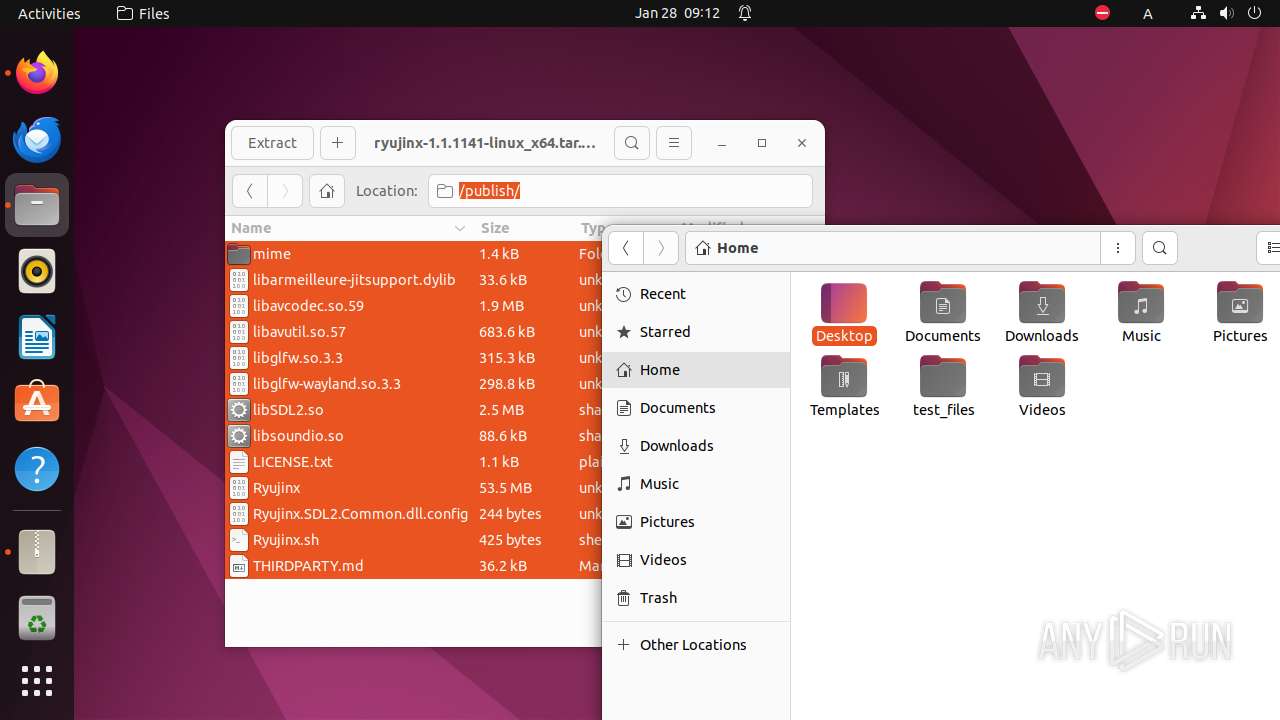Open Music in Files sidebar
Image resolution: width=1280 pixels, height=720 pixels.
click(x=696, y=484)
